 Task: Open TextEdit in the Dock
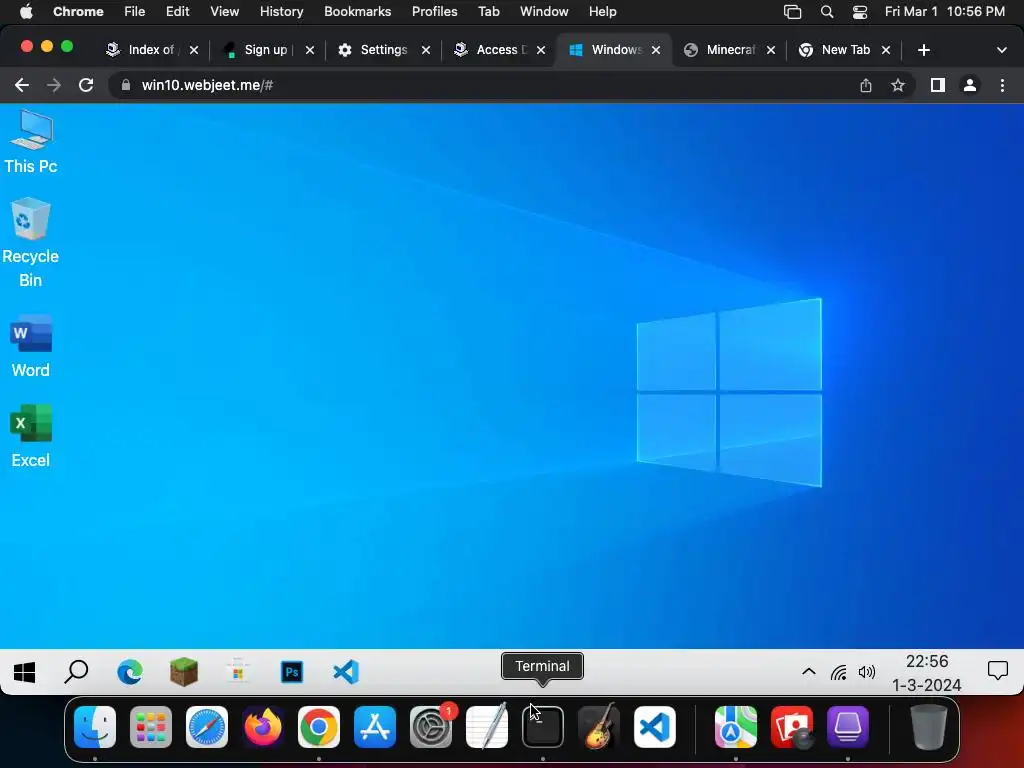tap(487, 727)
